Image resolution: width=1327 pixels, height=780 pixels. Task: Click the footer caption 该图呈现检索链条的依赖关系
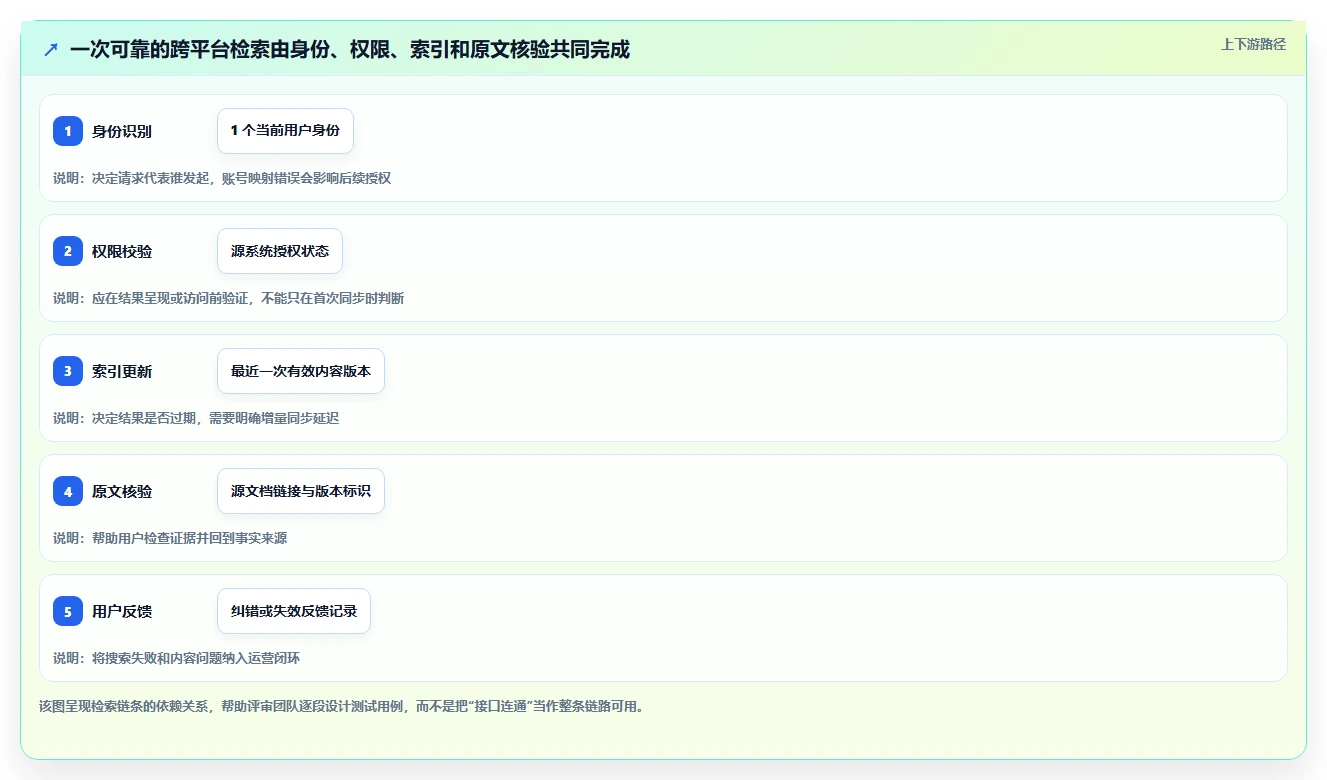pos(124,706)
